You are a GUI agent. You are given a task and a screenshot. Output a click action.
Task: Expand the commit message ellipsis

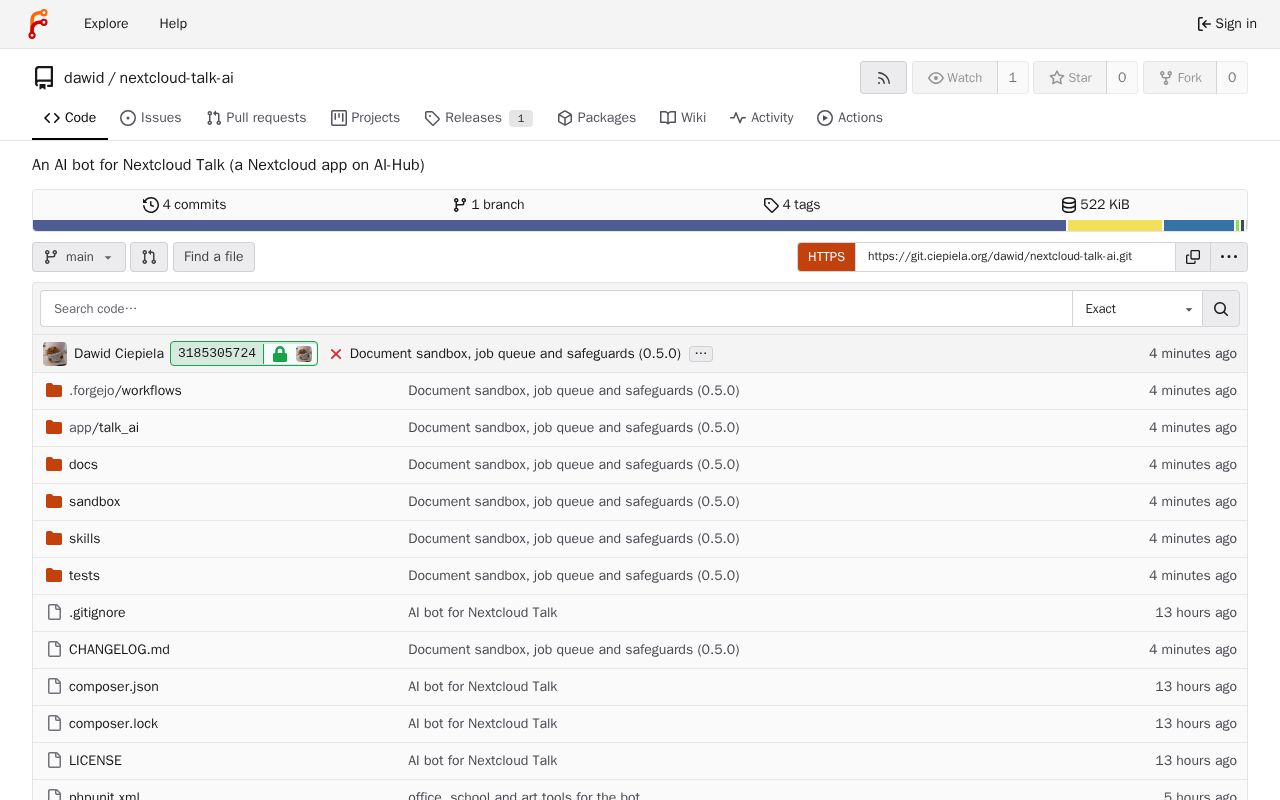pos(701,354)
